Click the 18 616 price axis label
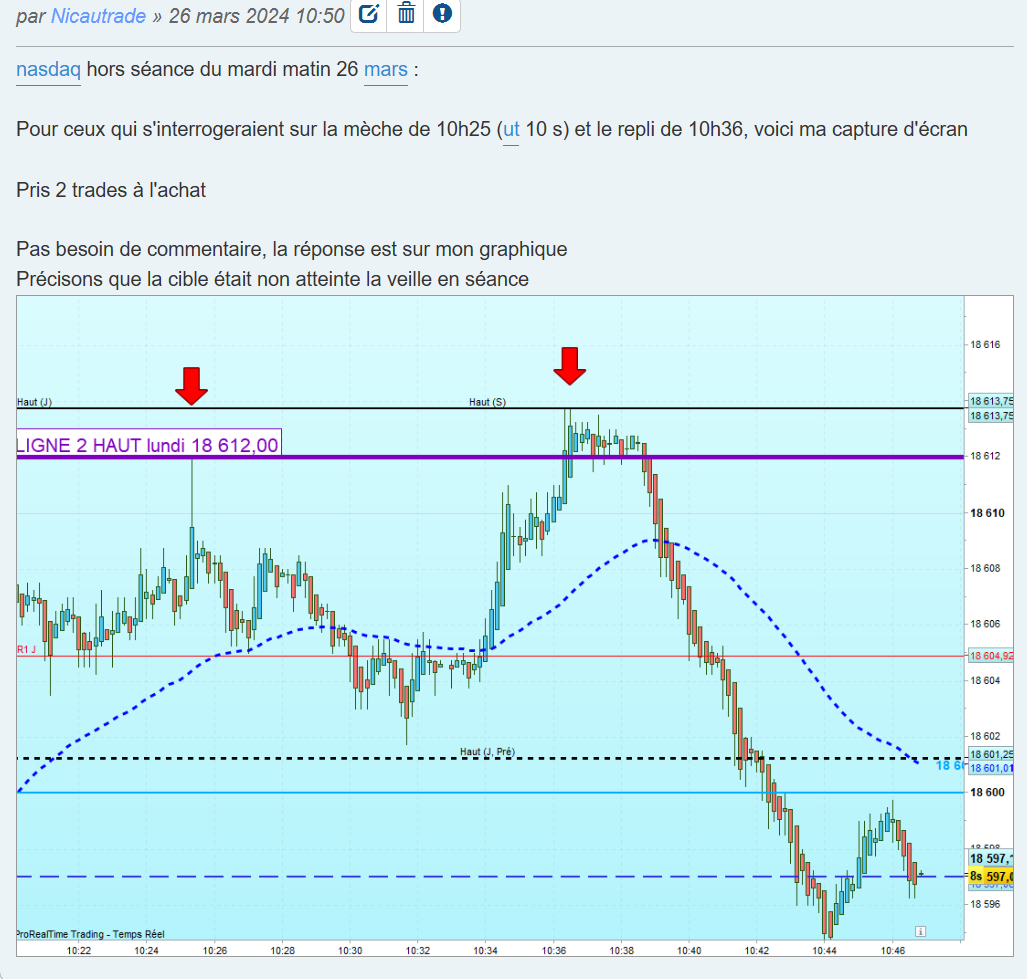 point(985,344)
